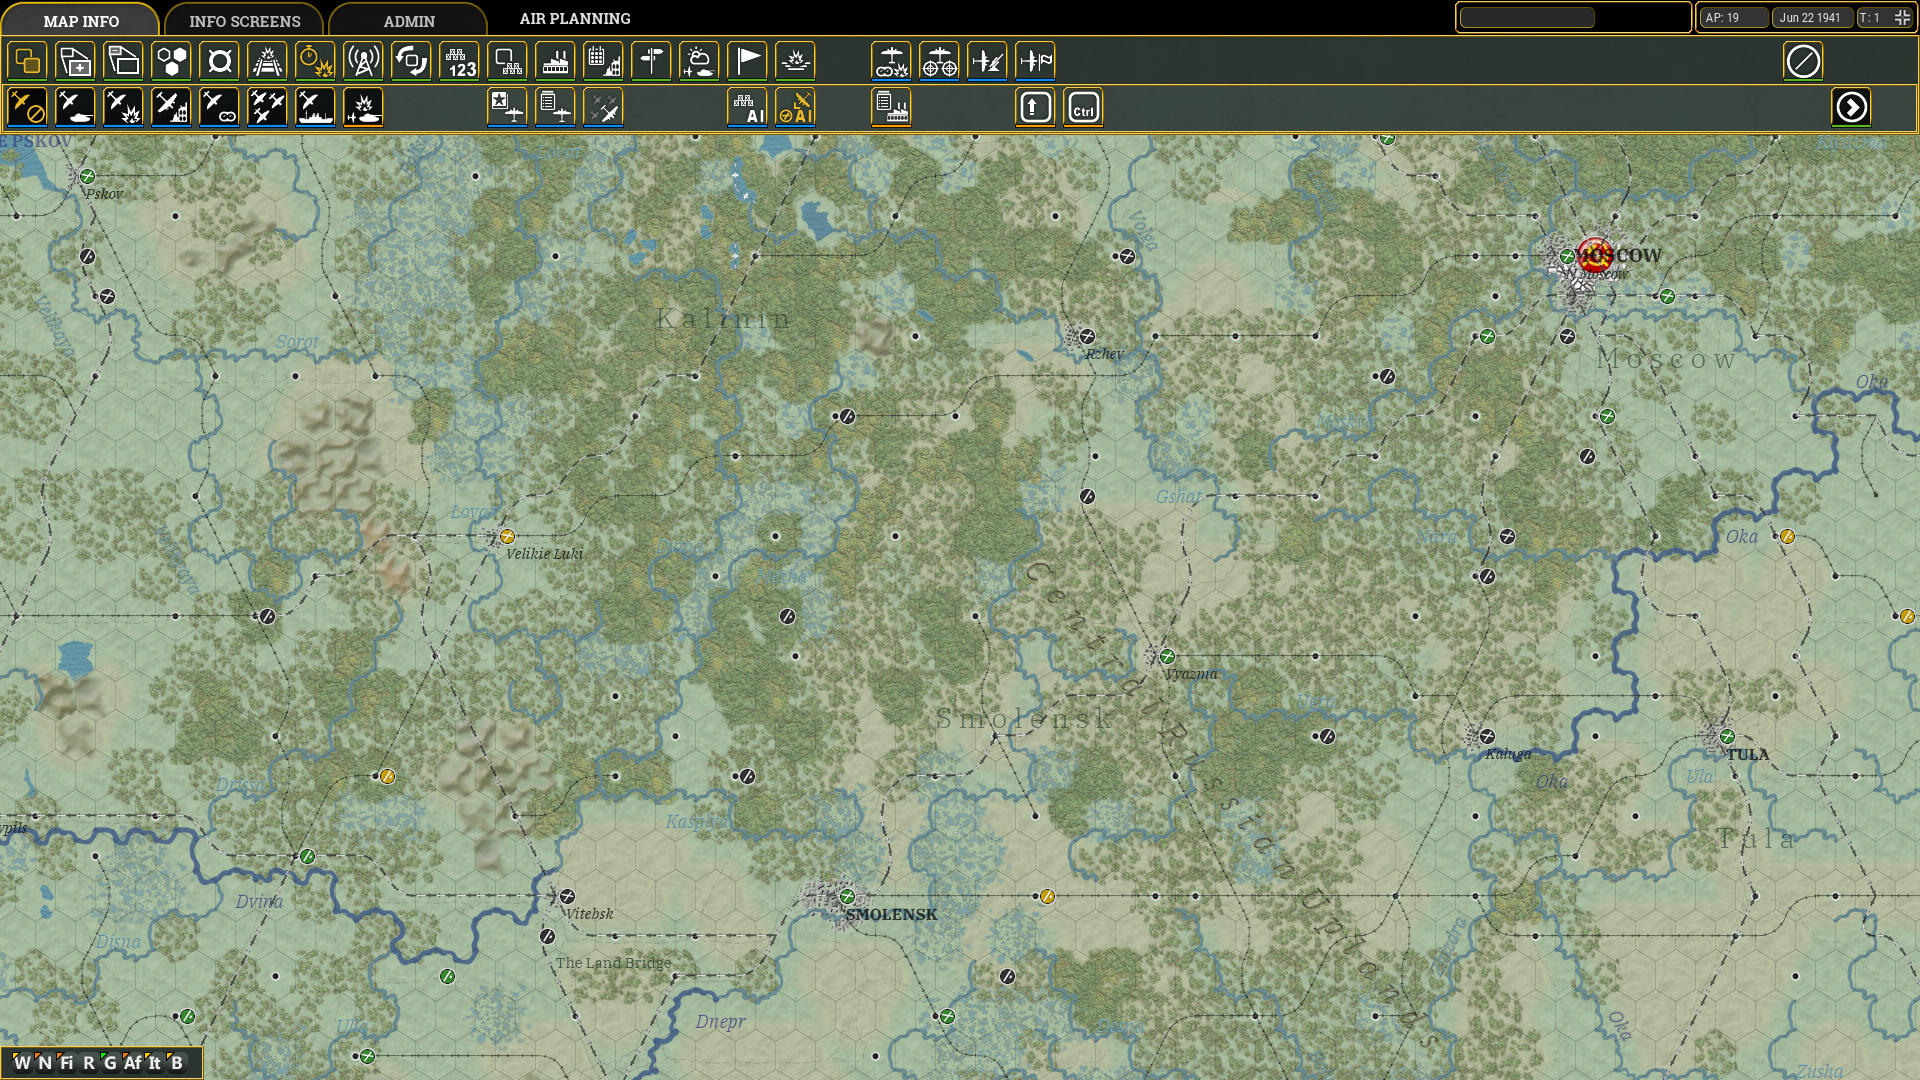Click the Vitebsk airfield marker
1920x1080 pixels.
point(567,896)
